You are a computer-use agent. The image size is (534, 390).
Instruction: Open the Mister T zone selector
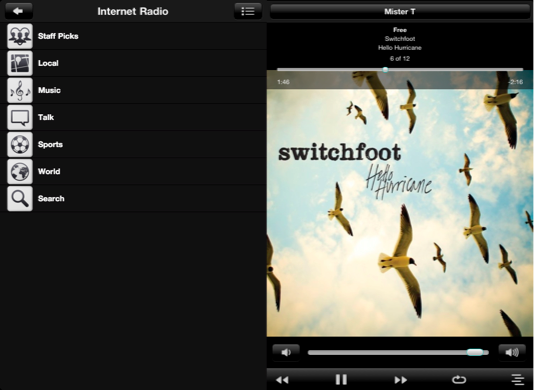(x=400, y=12)
